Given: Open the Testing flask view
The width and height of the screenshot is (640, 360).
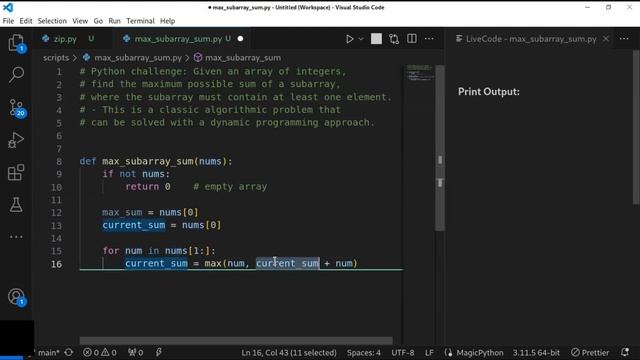Looking at the screenshot, I should (x=16, y=204).
